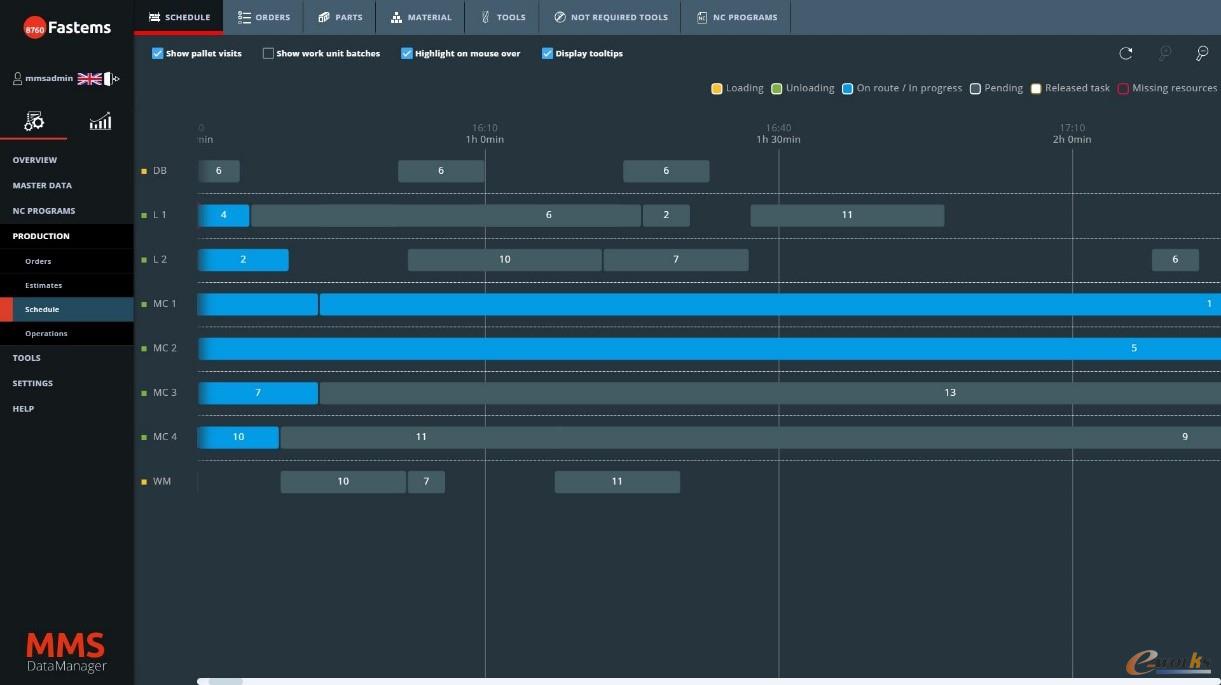Open the Parts tab
Viewport: 1221px width, 685px height.
(x=340, y=17)
